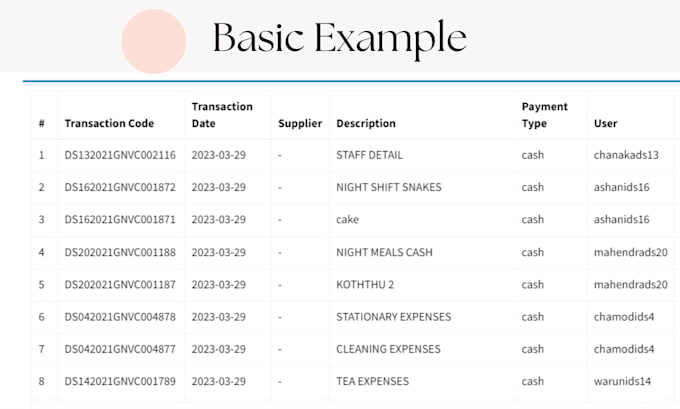Click the KOTHTHU 2 description cell
Image resolution: width=680 pixels, height=409 pixels.
tap(365, 284)
